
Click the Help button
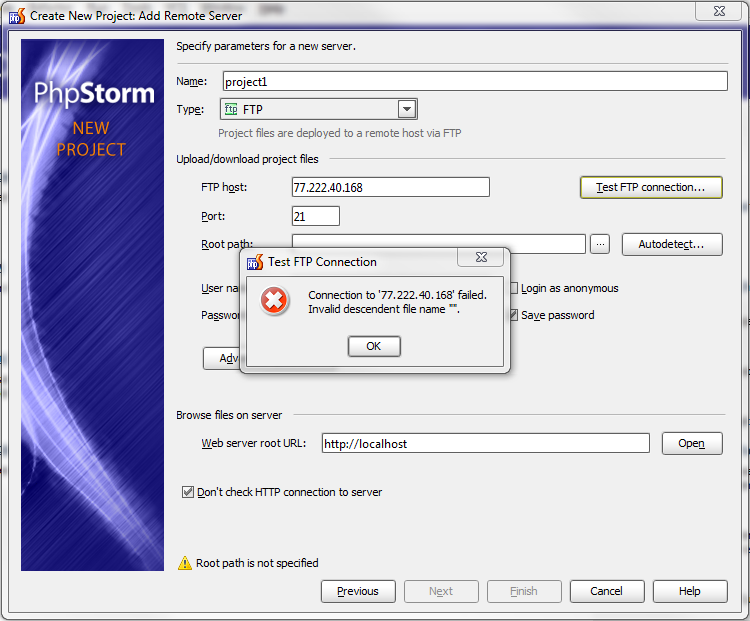click(690, 591)
